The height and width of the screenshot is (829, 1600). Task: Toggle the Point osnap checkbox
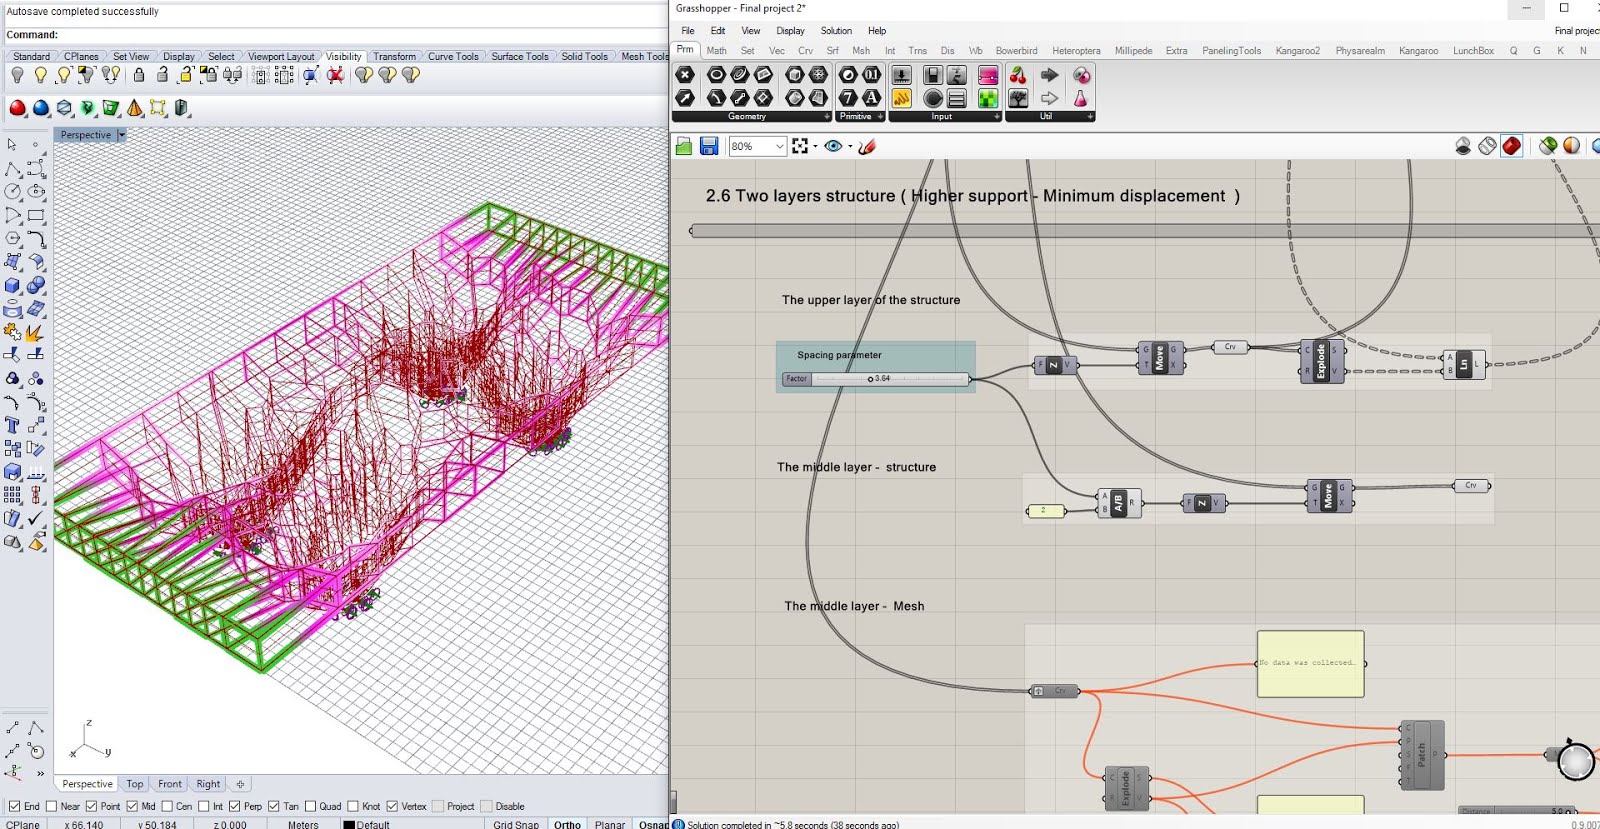pos(91,806)
